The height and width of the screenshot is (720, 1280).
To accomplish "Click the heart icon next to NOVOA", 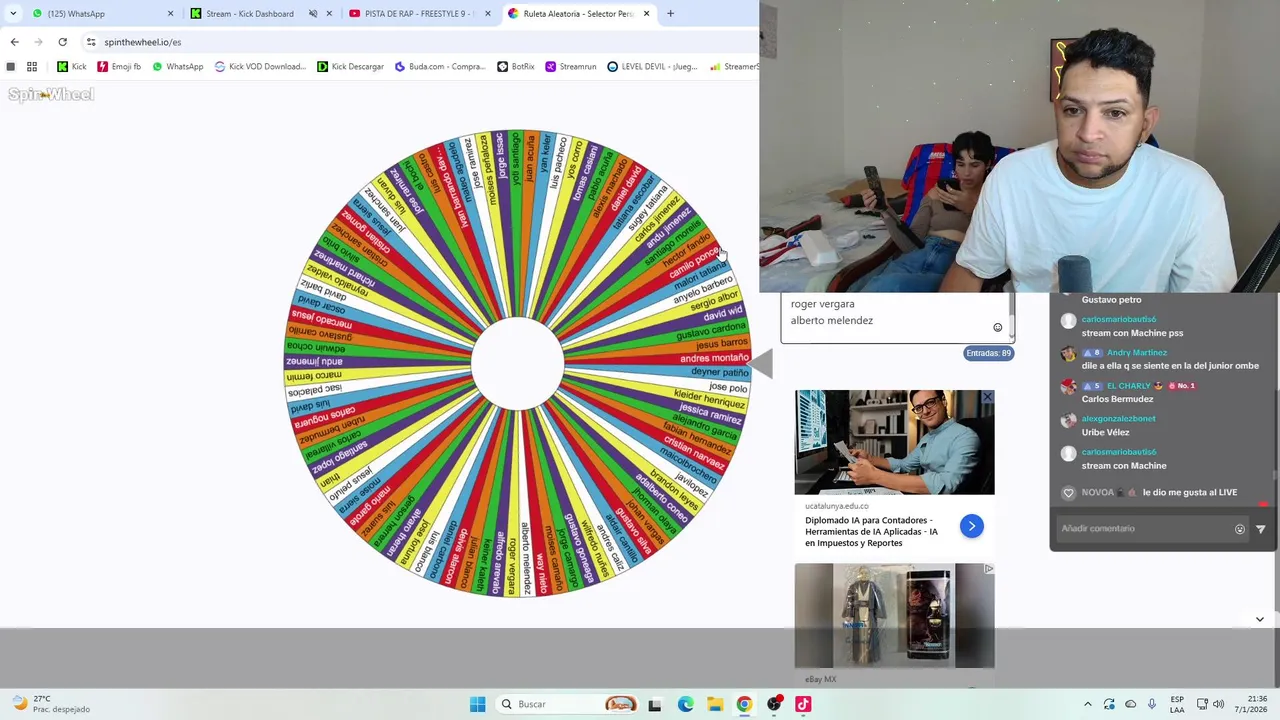I will tap(1068, 493).
